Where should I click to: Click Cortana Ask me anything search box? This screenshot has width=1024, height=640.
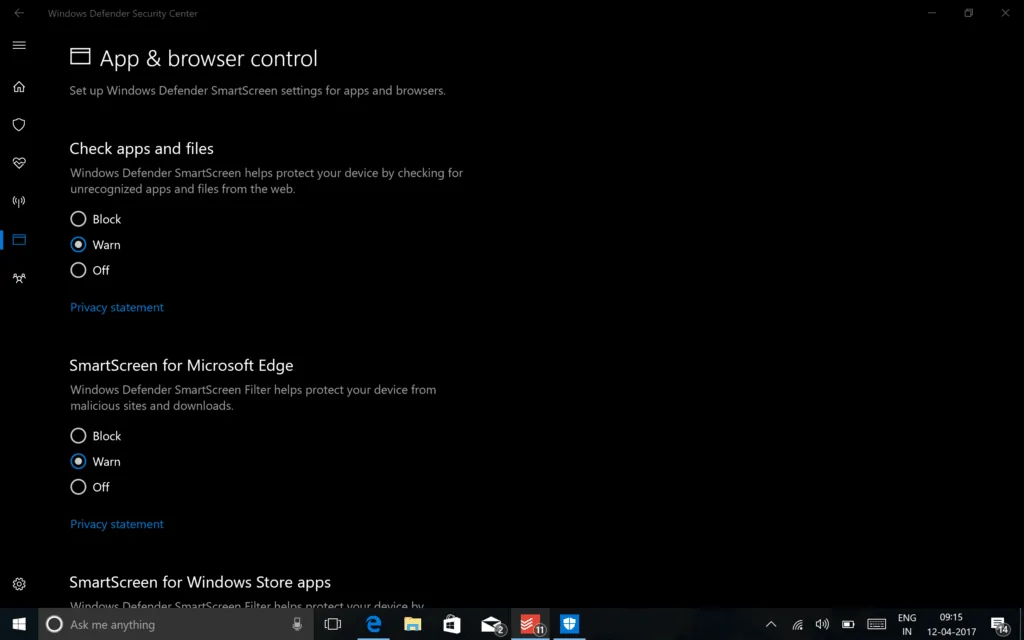(176, 624)
